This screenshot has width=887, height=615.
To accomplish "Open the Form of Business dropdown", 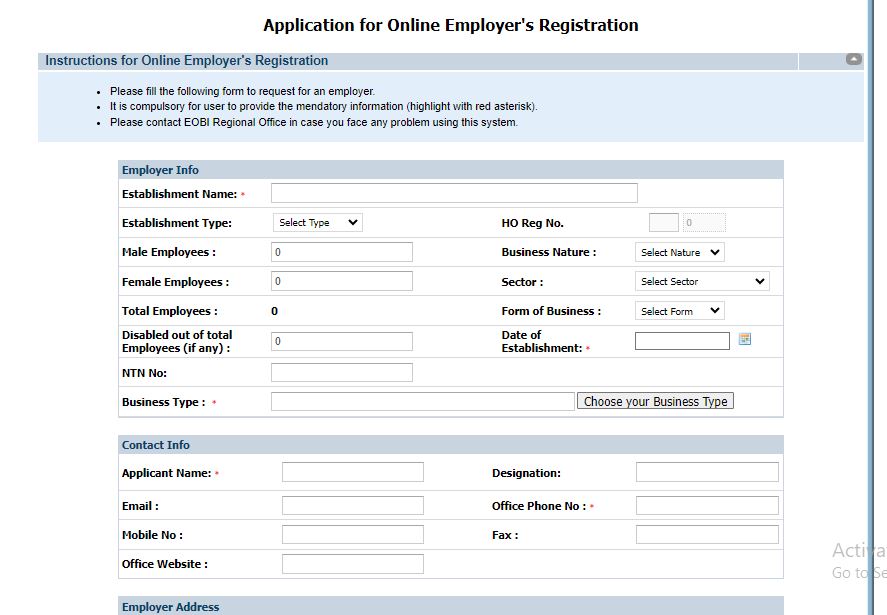I will (x=679, y=311).
